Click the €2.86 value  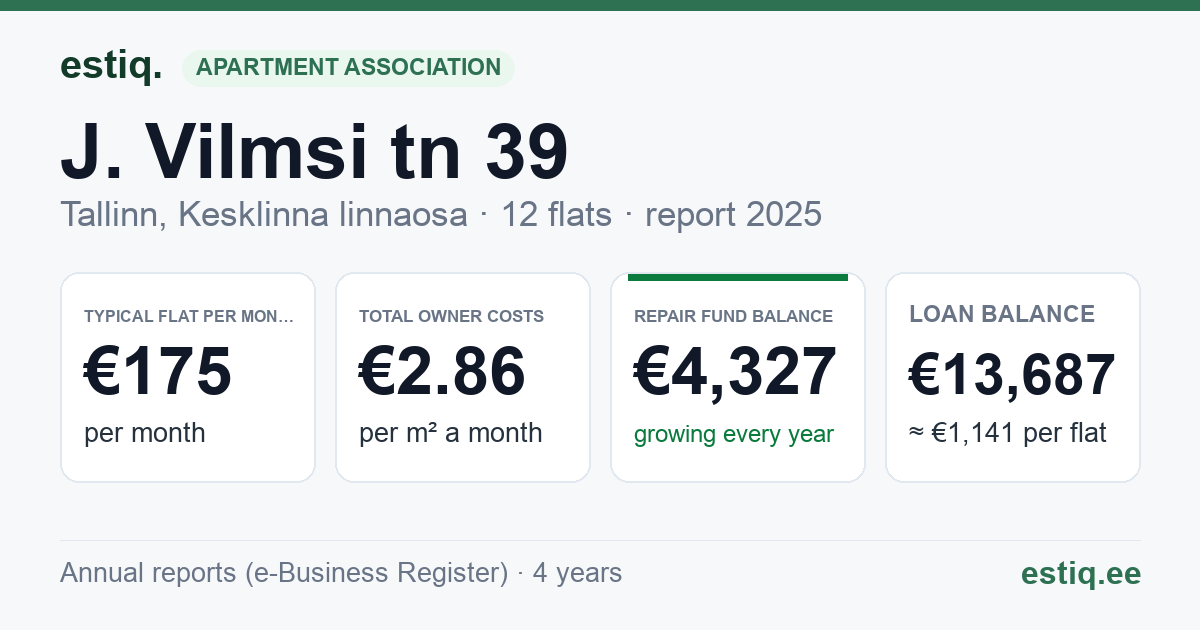point(442,371)
